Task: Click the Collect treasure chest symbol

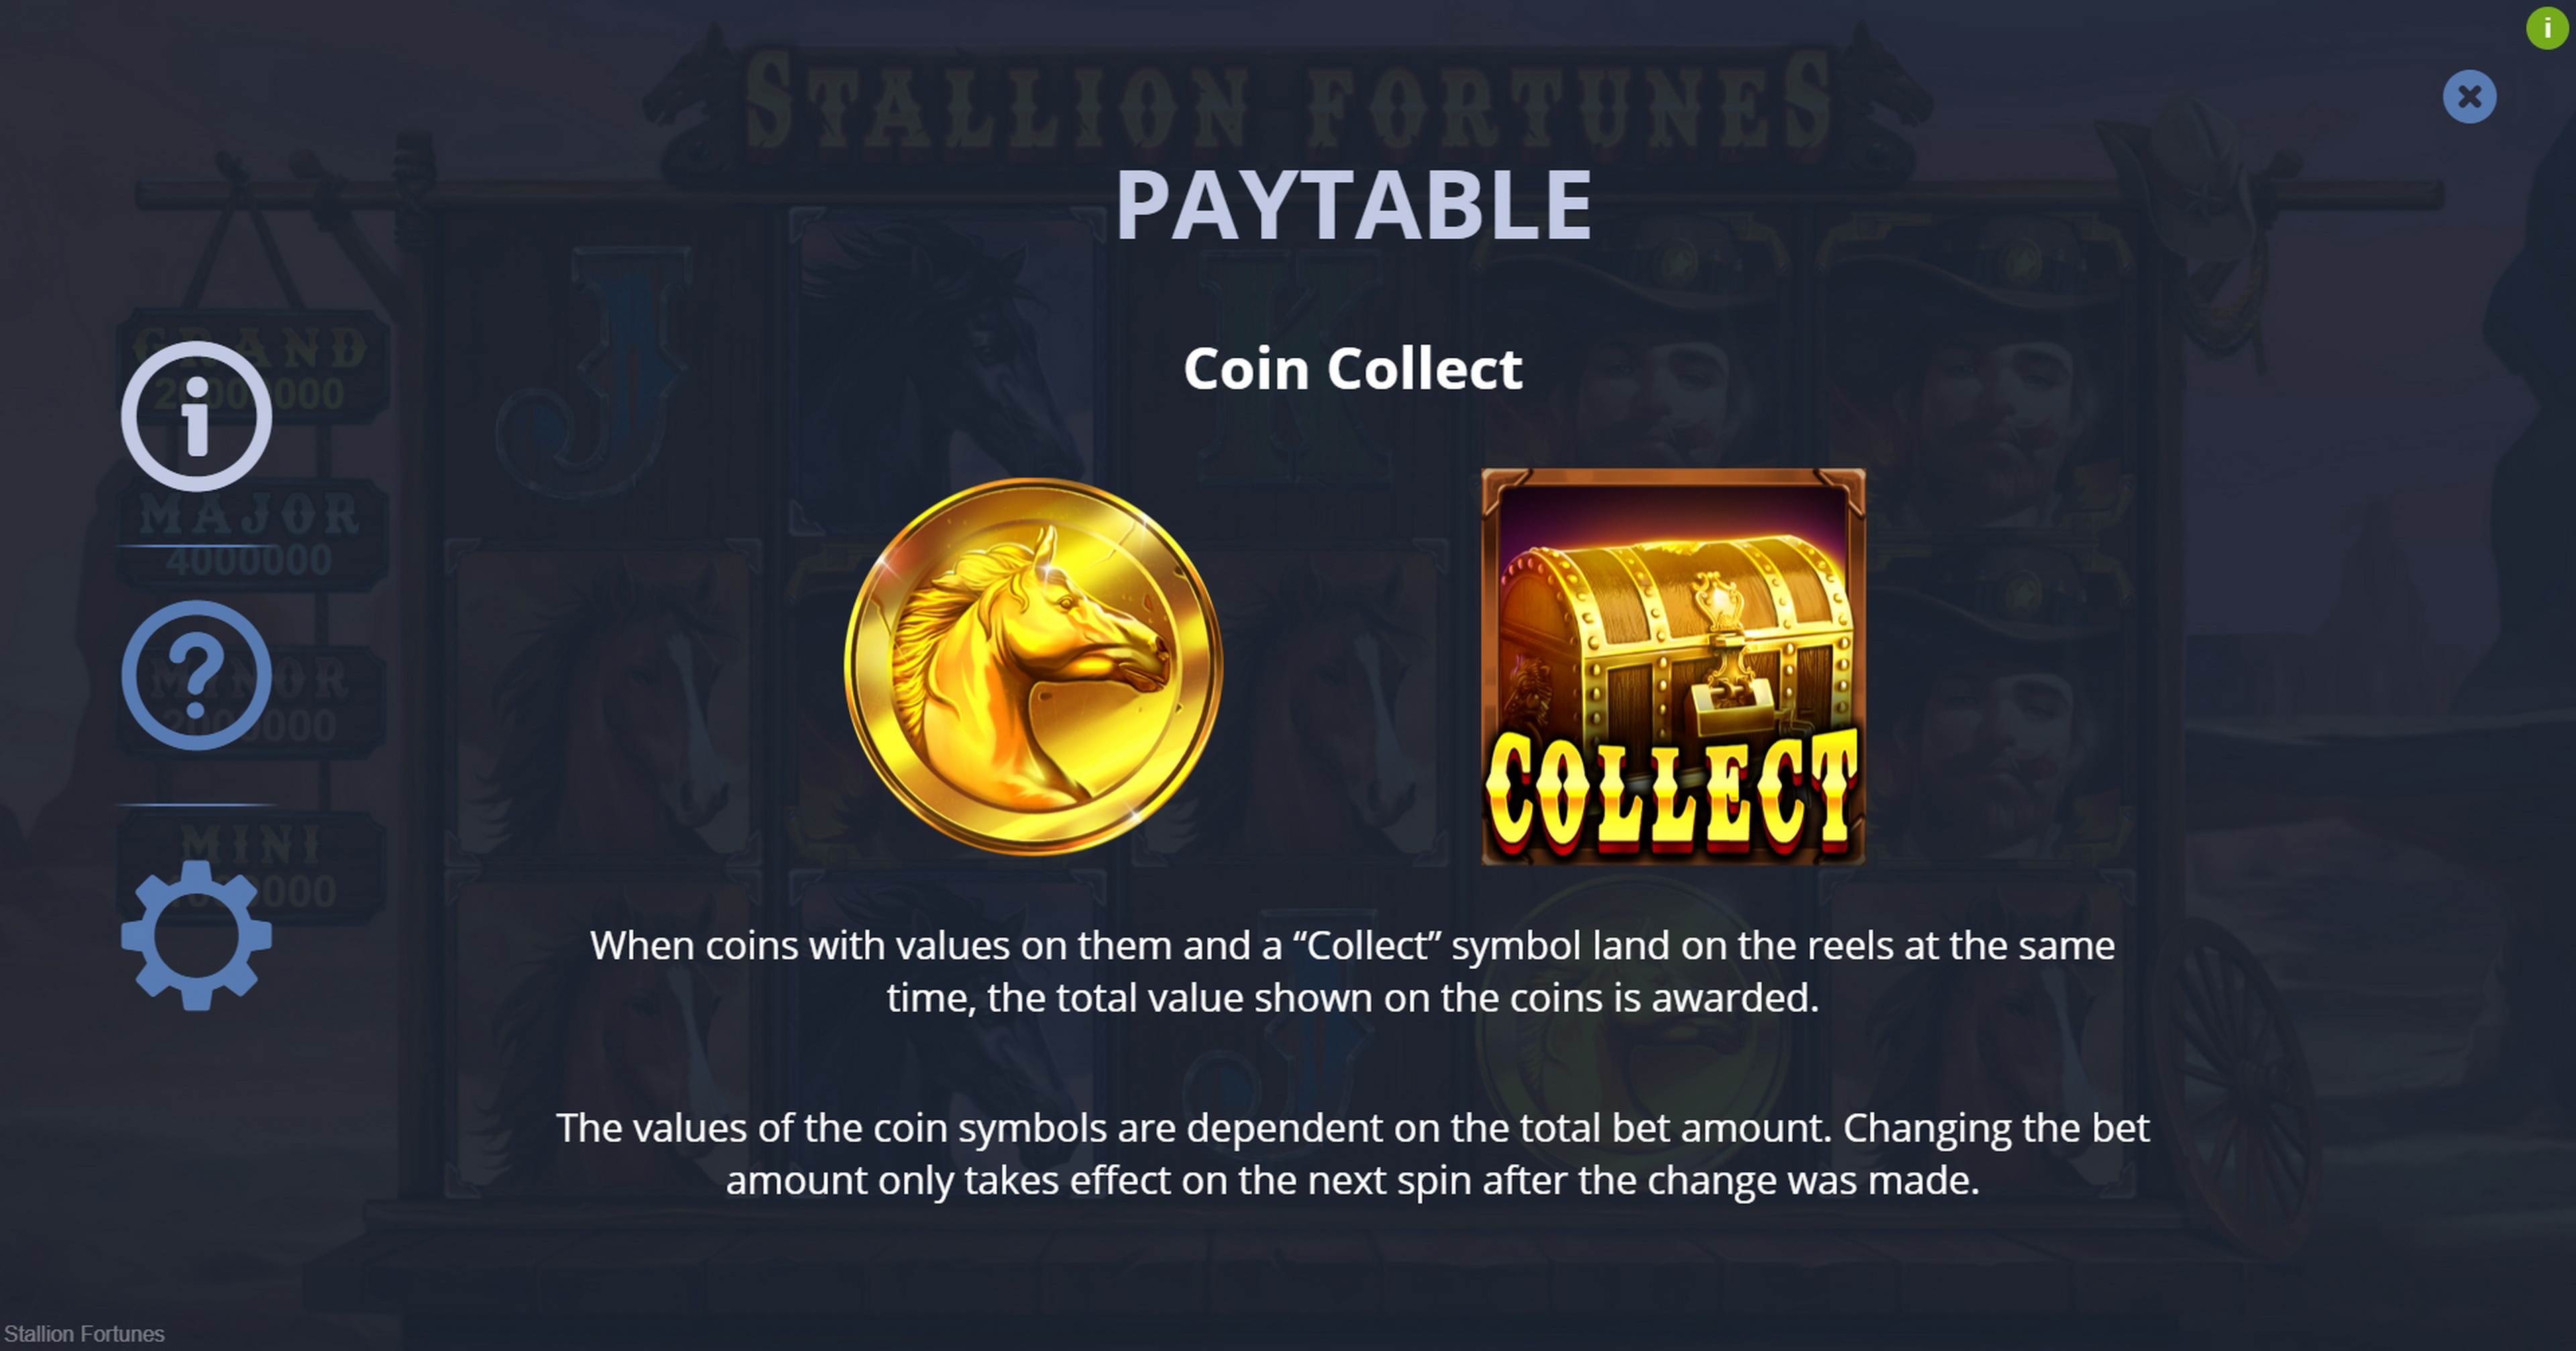Action: 1673,666
